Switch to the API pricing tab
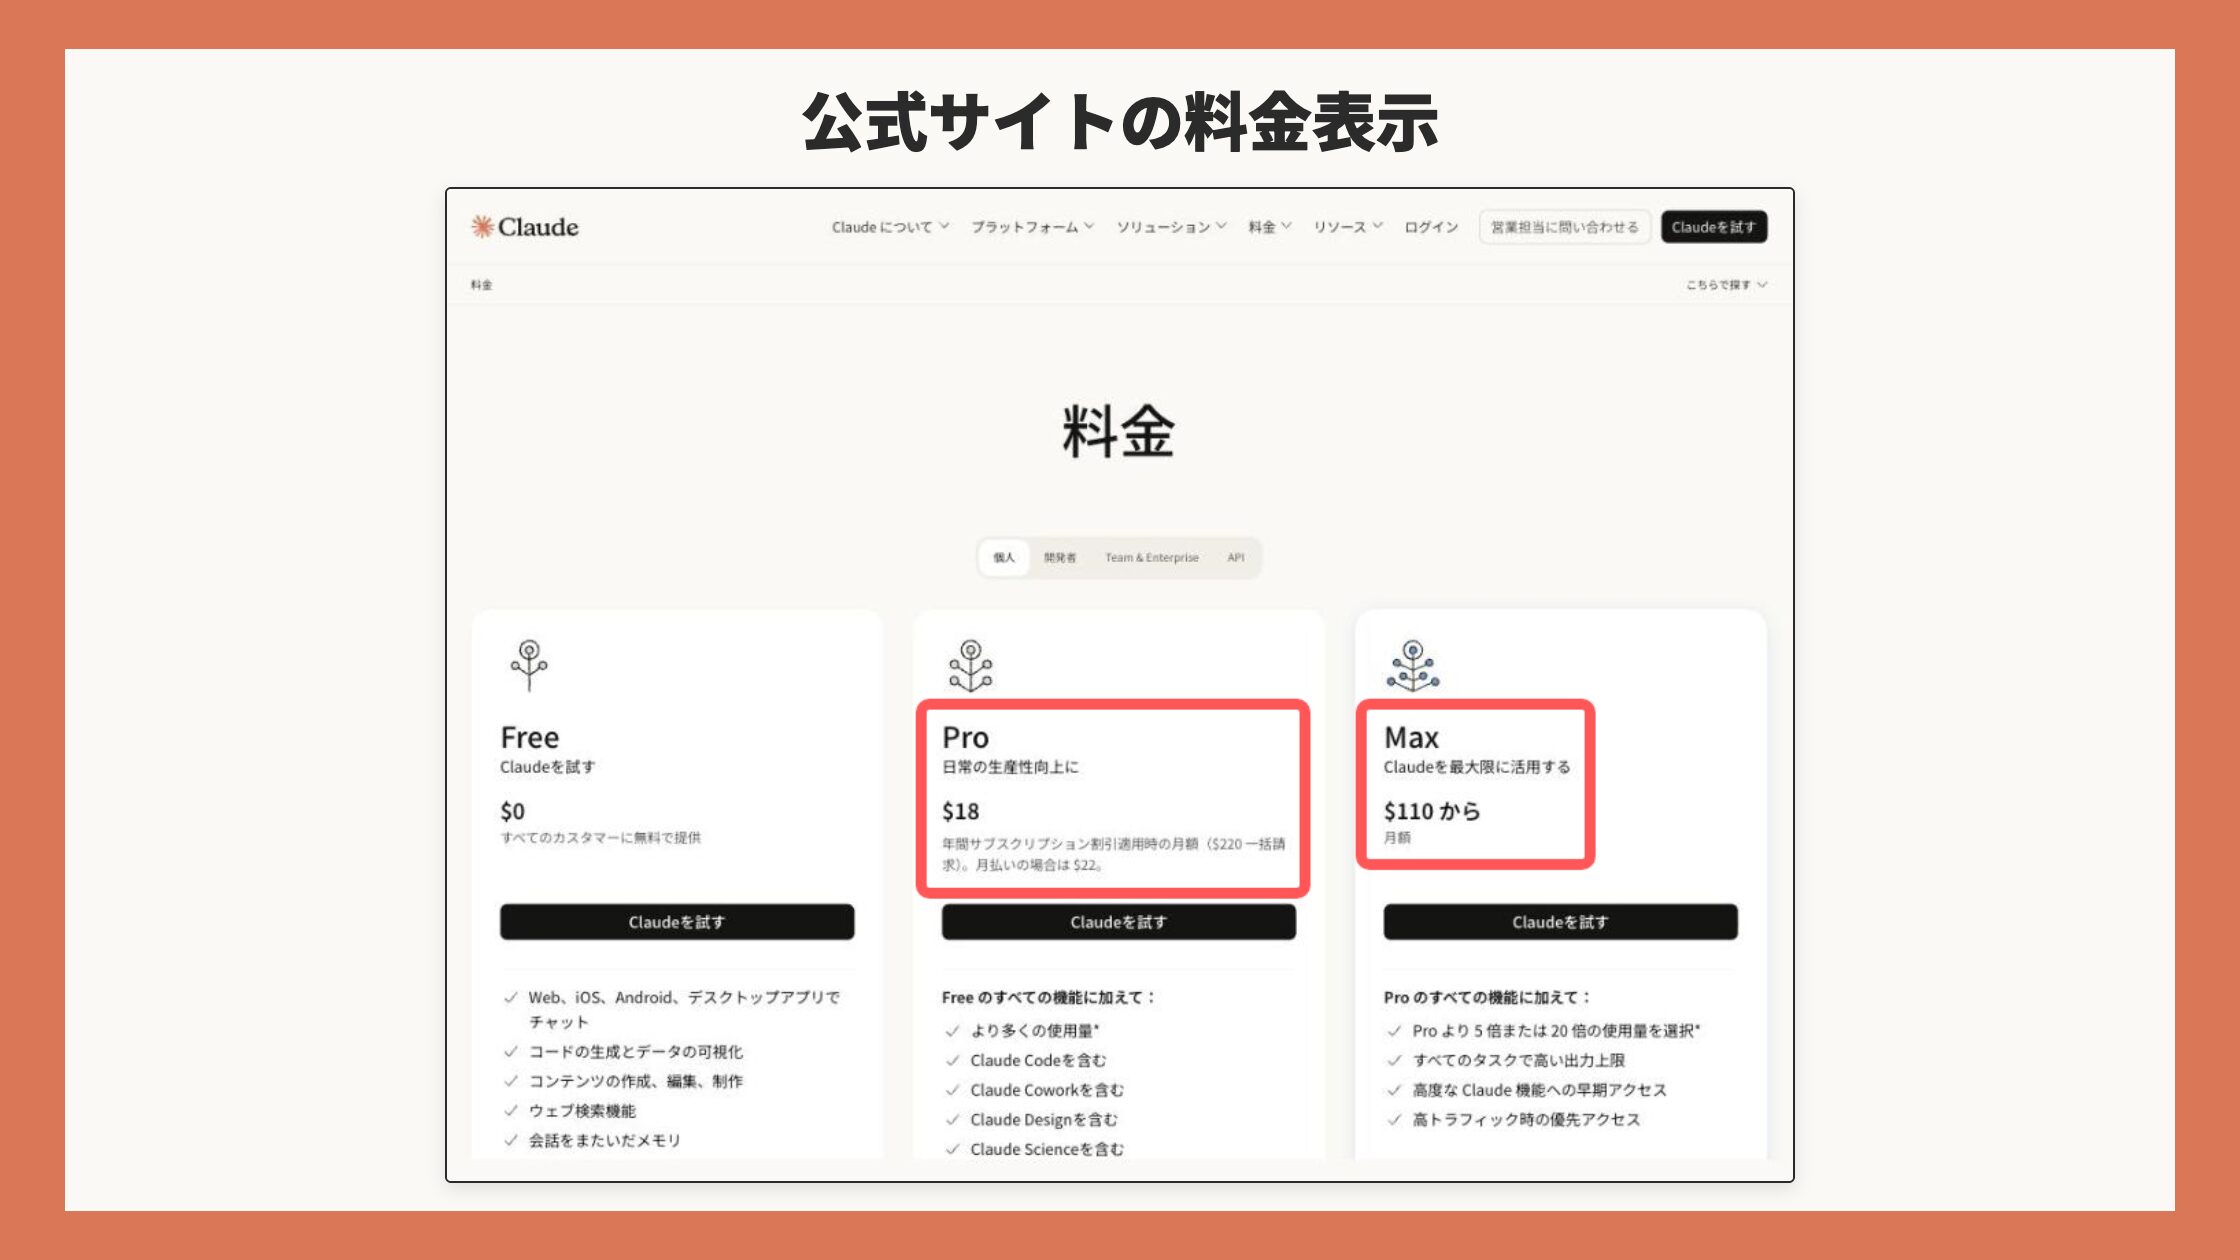 tap(1236, 558)
